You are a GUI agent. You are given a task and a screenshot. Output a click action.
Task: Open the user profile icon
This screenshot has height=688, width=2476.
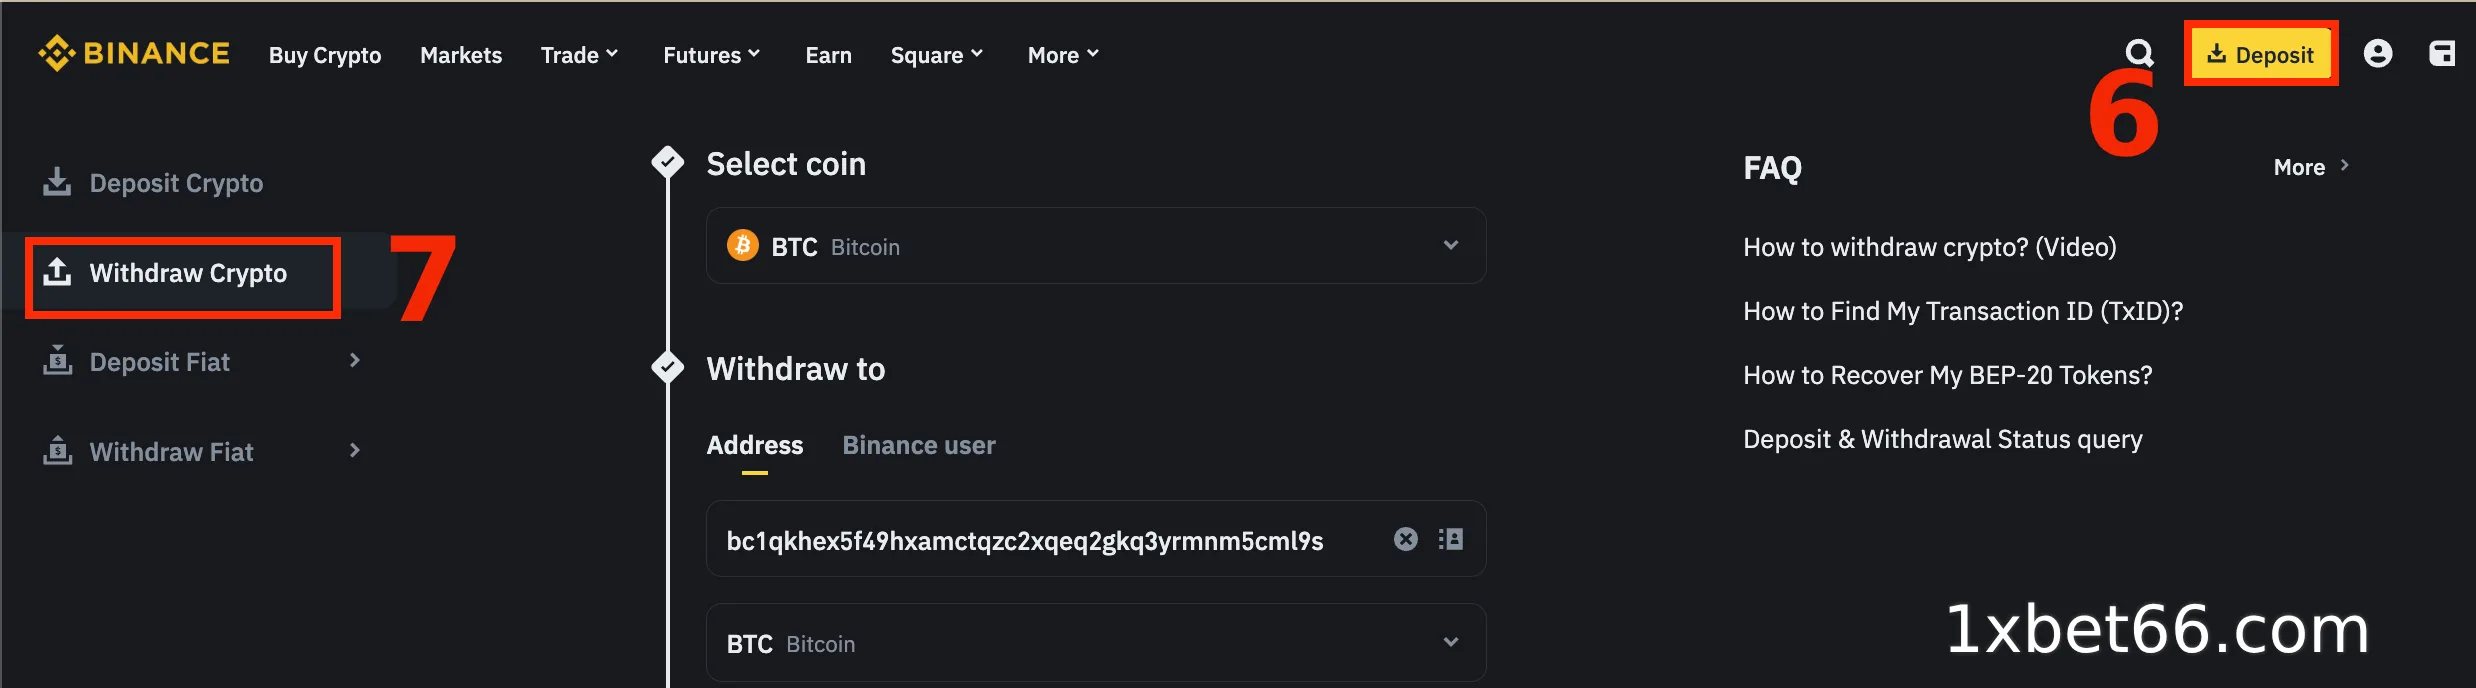pyautogui.click(x=2377, y=54)
